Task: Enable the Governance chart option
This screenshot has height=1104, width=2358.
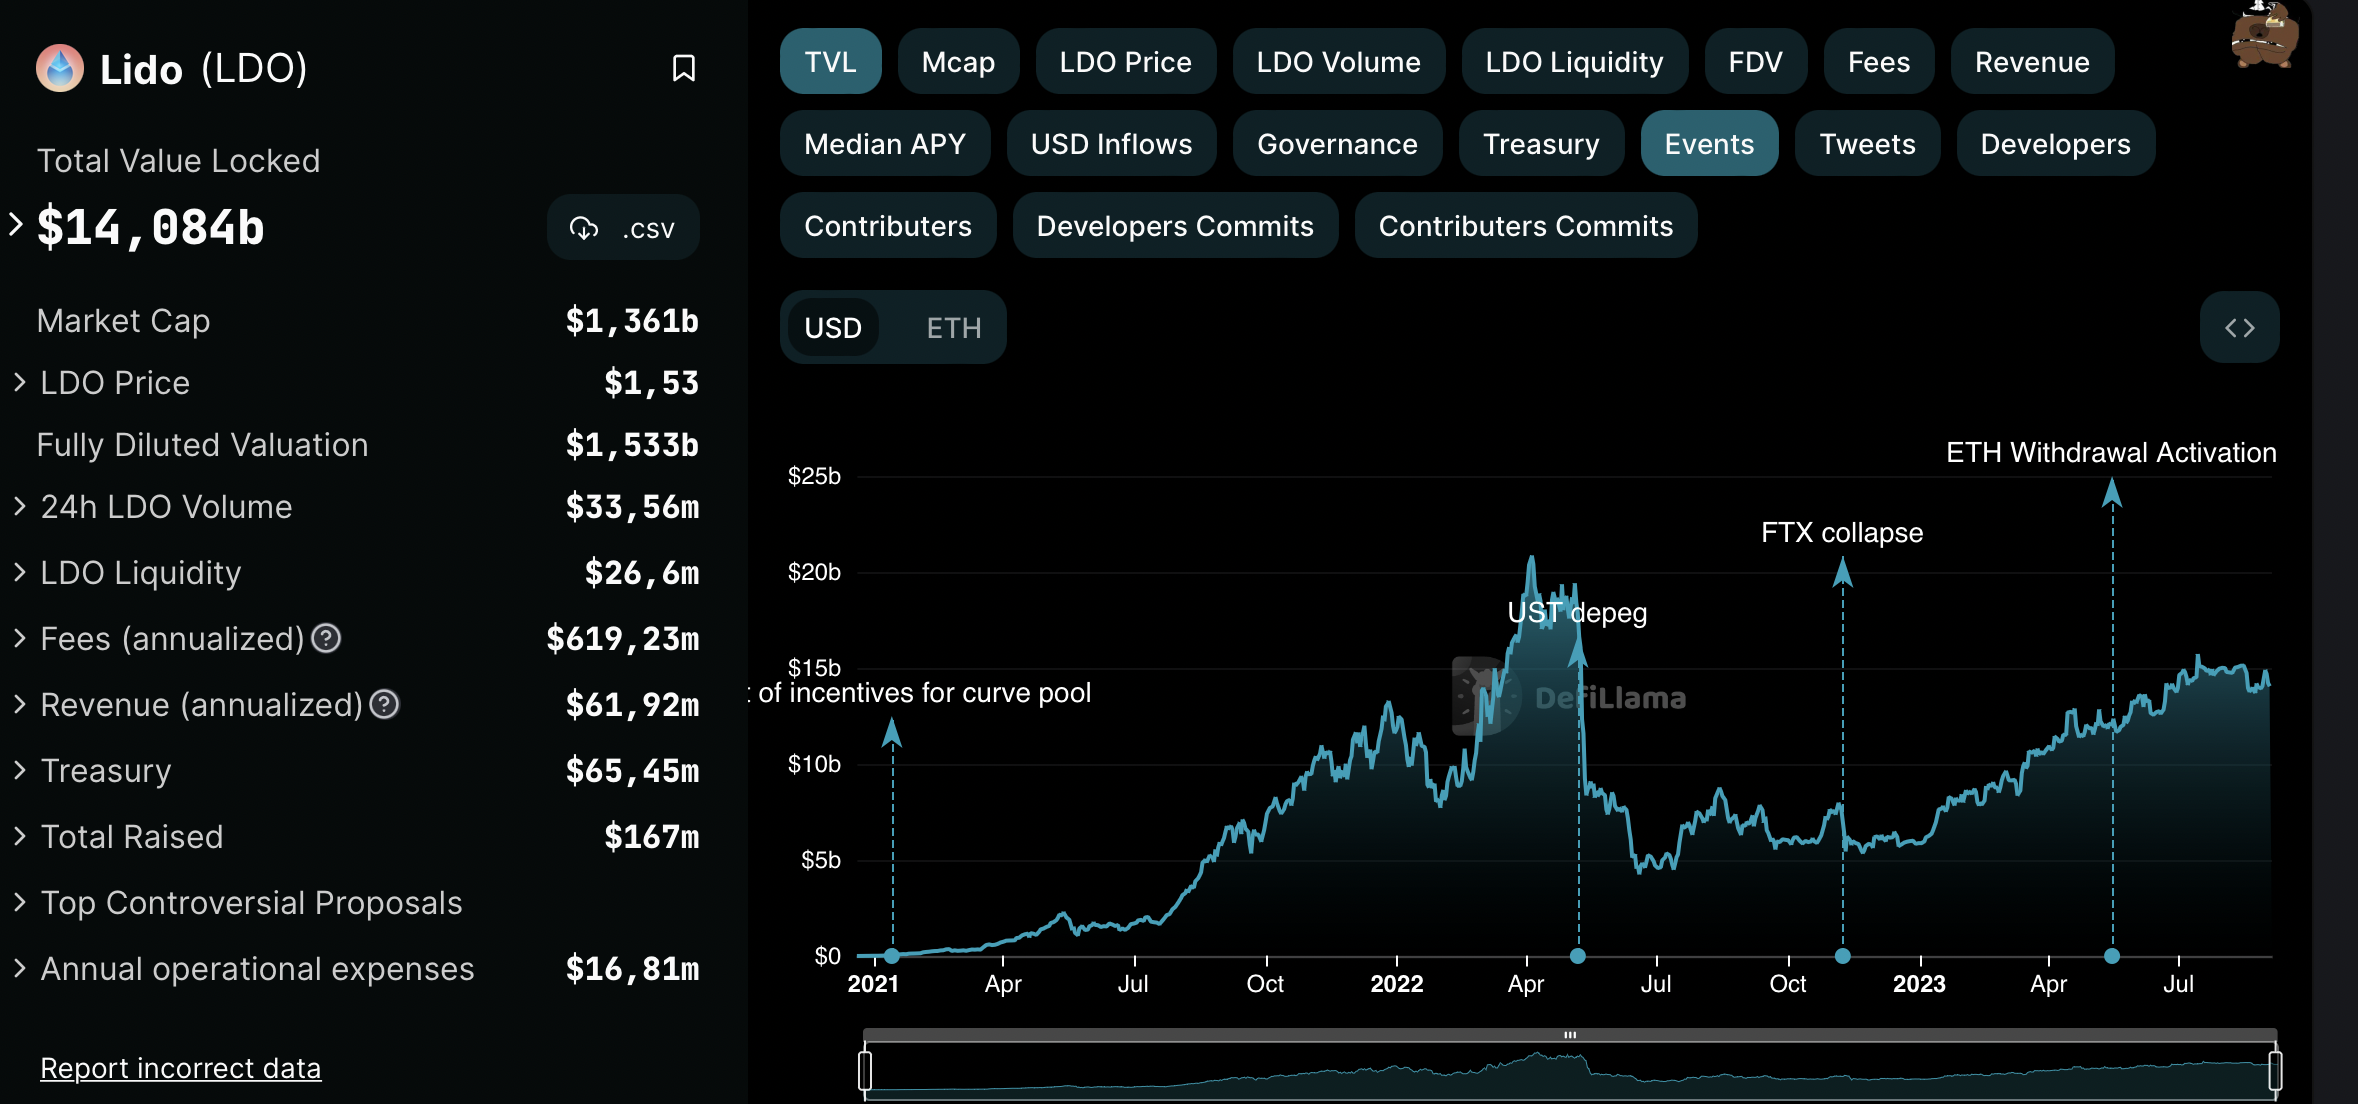Action: point(1336,144)
